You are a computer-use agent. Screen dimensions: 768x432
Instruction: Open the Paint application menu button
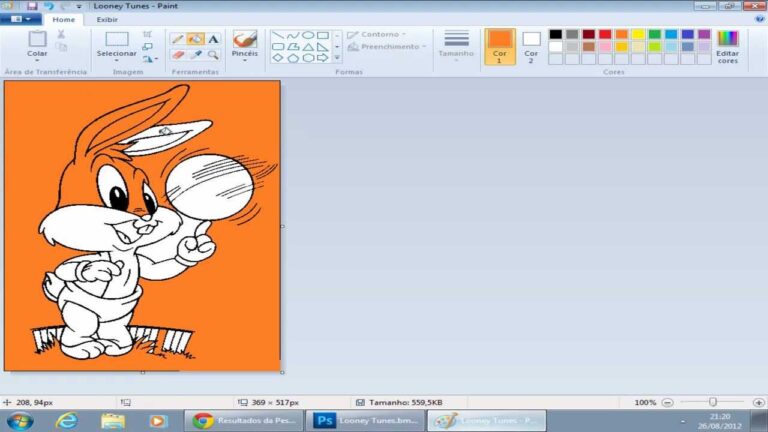click(20, 19)
